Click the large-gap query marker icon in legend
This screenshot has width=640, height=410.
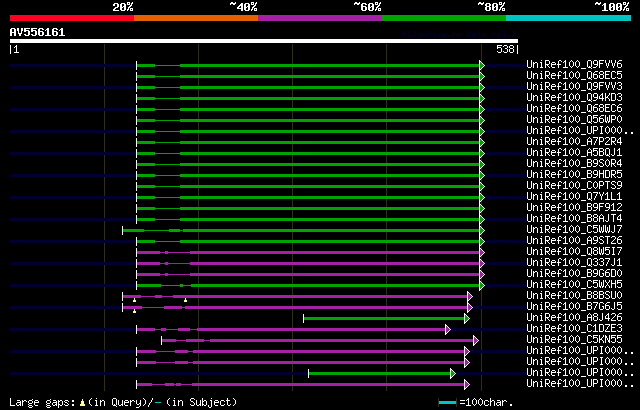tap(82, 403)
